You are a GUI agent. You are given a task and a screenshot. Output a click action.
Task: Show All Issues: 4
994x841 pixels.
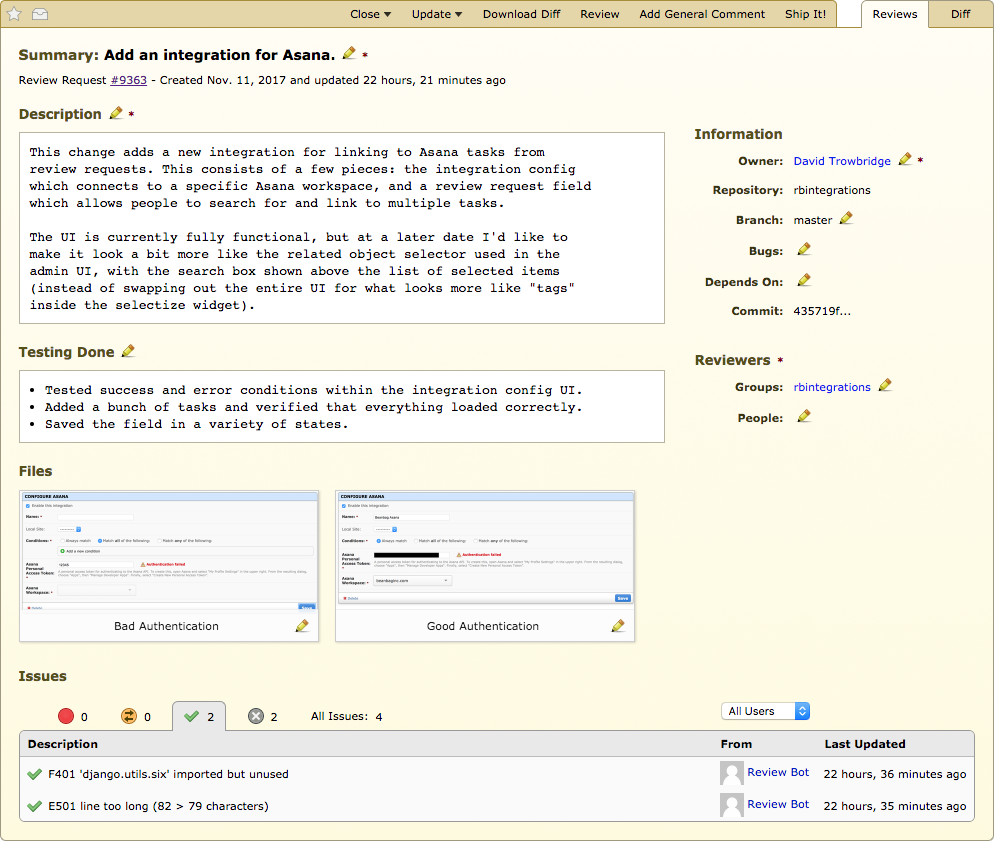click(346, 716)
